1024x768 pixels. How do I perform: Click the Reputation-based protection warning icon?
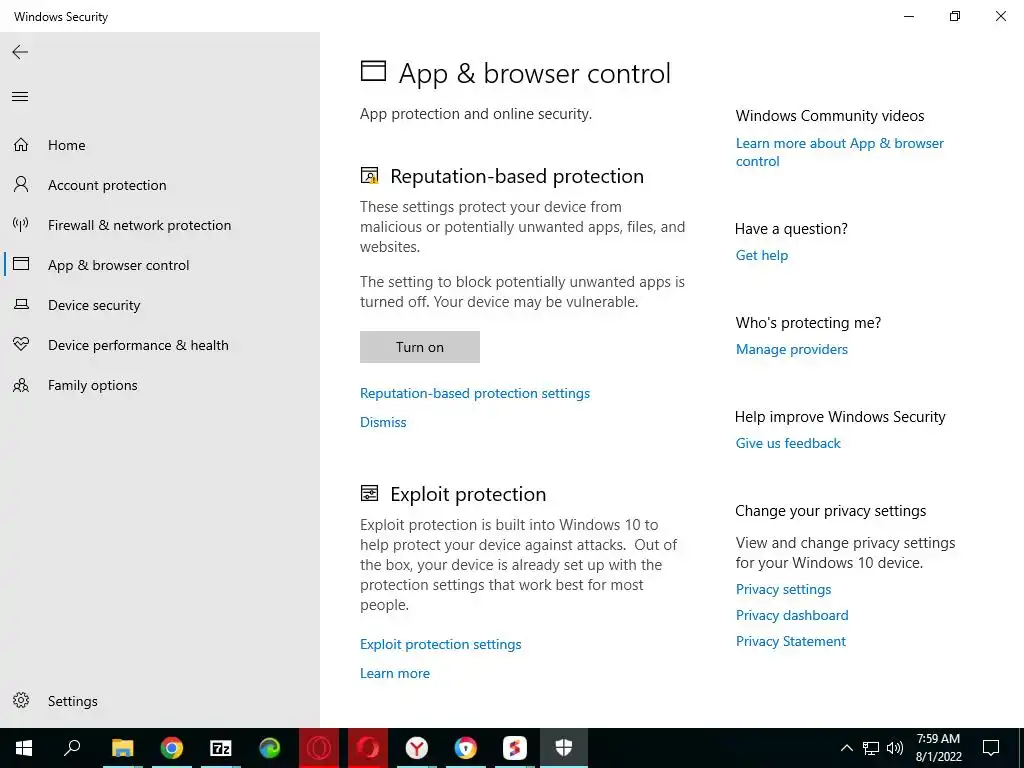pyautogui.click(x=370, y=176)
